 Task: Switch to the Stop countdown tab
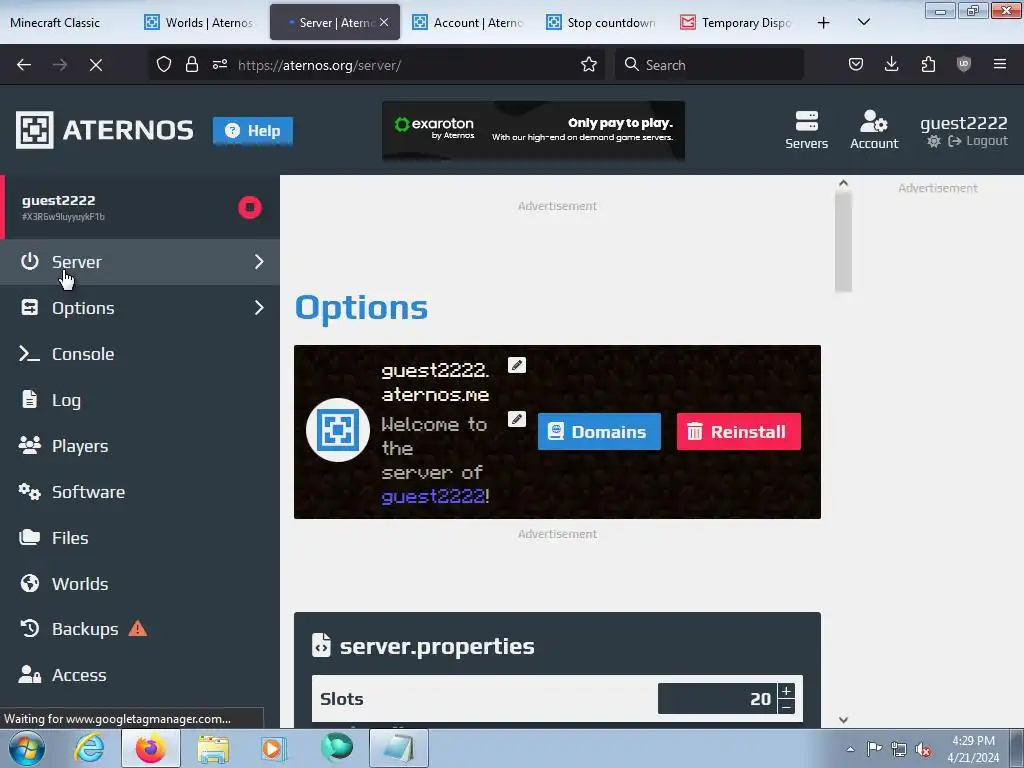tap(602, 22)
